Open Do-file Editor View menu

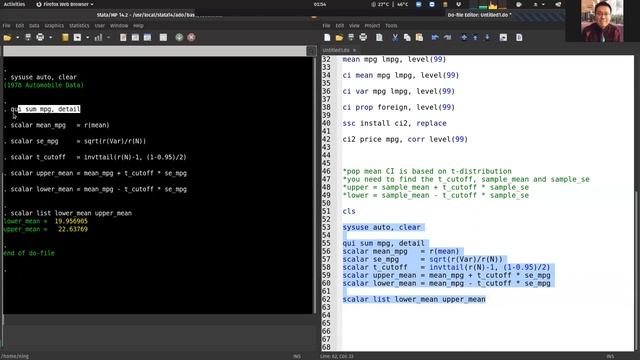354,26
